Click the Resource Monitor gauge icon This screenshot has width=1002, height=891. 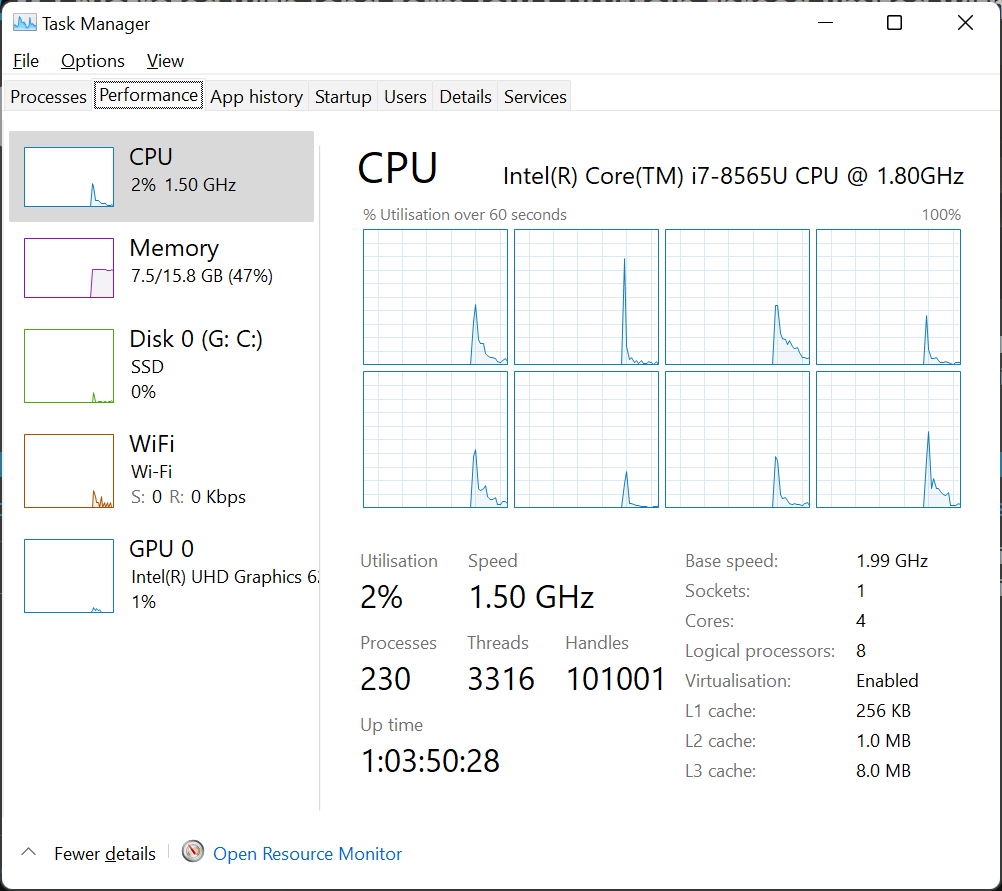193,853
